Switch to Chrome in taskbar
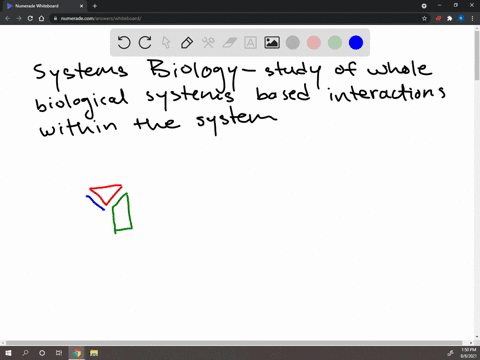Image resolution: width=480 pixels, height=360 pixels. click(77, 353)
